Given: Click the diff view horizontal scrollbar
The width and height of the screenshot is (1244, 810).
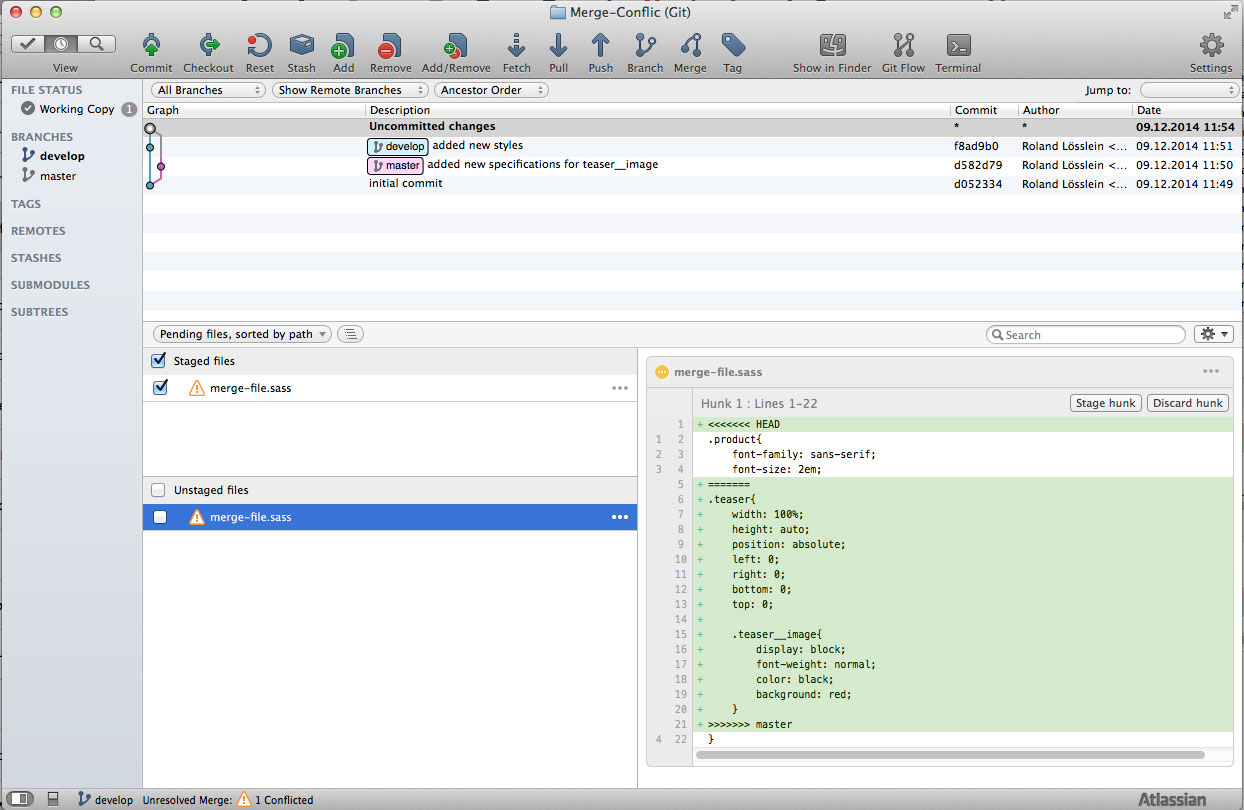Looking at the screenshot, I should tap(950, 755).
